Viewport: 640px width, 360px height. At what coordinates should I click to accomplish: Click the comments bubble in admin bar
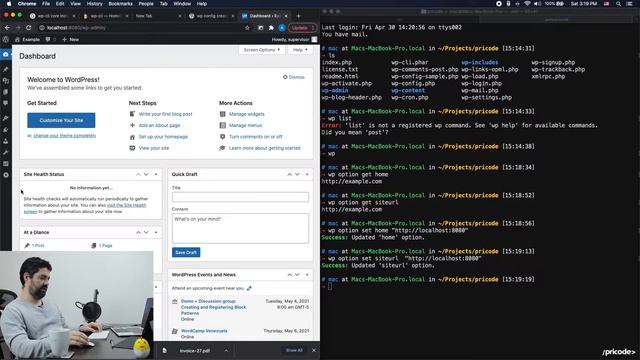[x=48, y=40]
